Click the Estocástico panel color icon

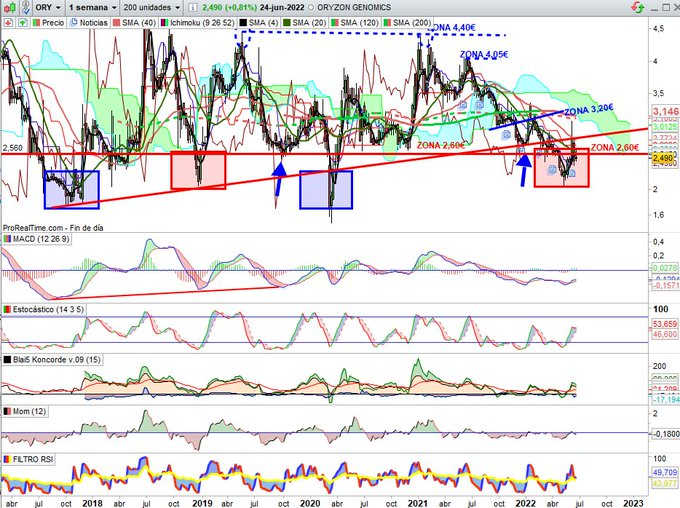[x=7, y=309]
